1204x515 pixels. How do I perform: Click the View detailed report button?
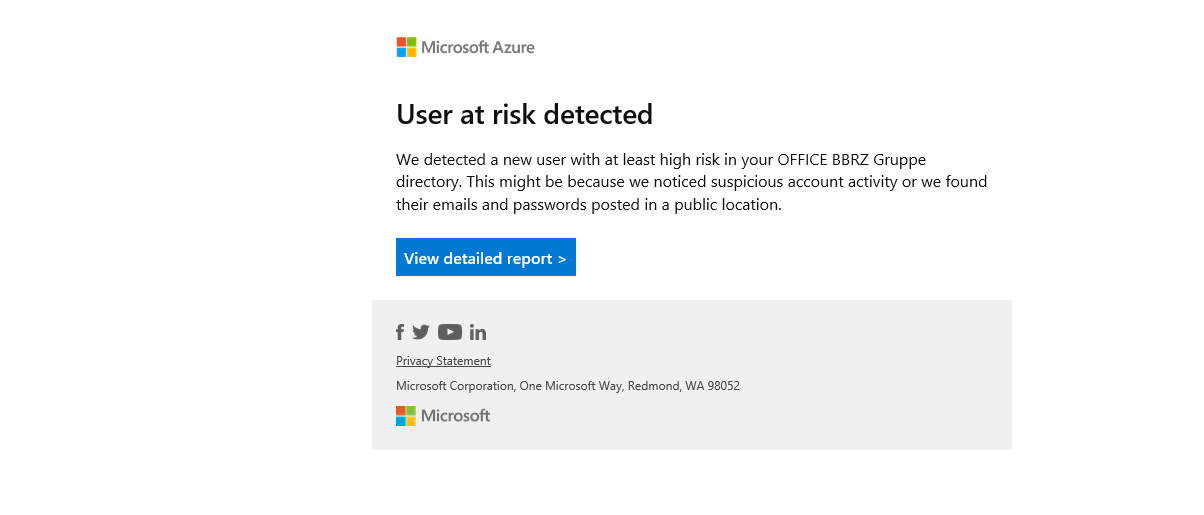tap(486, 257)
